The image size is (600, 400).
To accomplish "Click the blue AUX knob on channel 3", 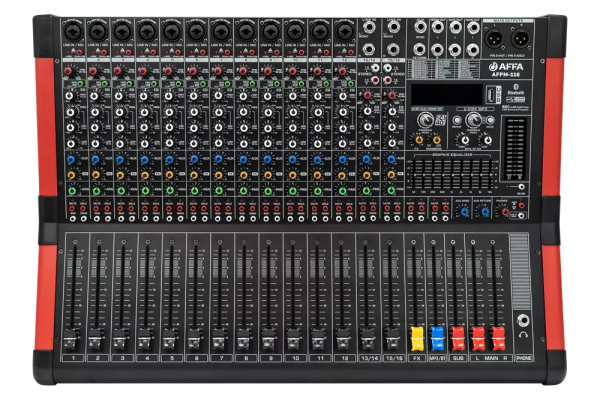I will 120,159.
